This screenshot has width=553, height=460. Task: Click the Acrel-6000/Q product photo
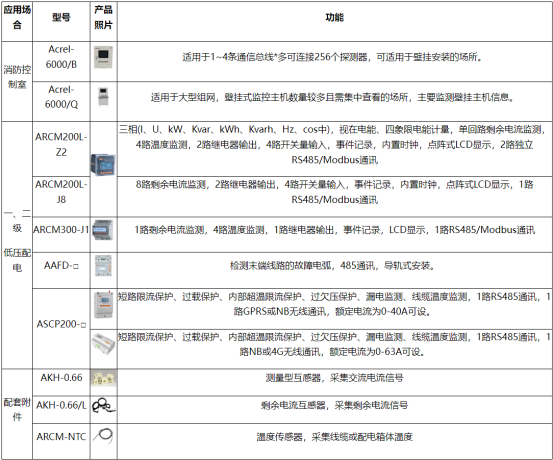click(103, 97)
